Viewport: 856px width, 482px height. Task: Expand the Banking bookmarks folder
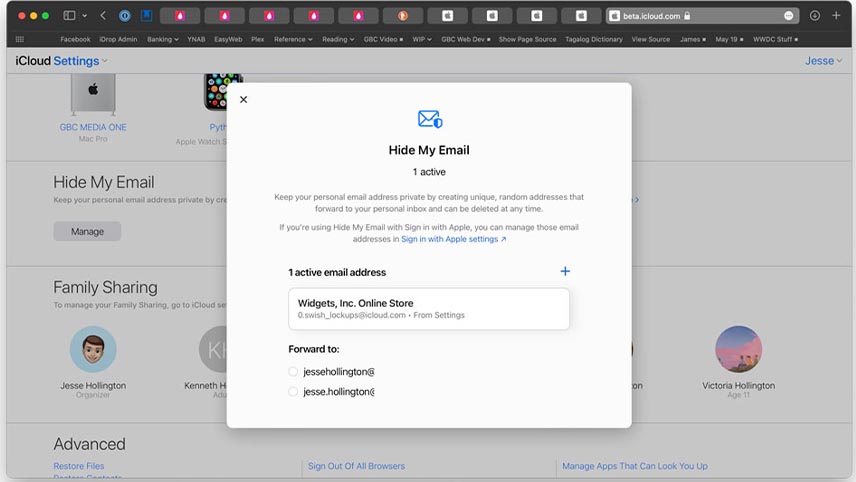163,39
